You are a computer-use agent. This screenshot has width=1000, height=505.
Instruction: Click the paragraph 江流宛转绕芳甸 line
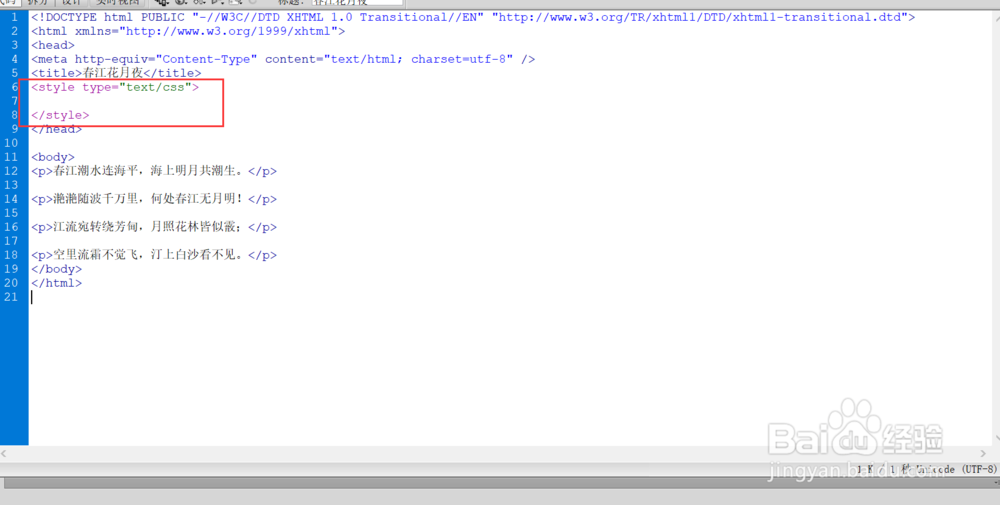[x=154, y=228]
